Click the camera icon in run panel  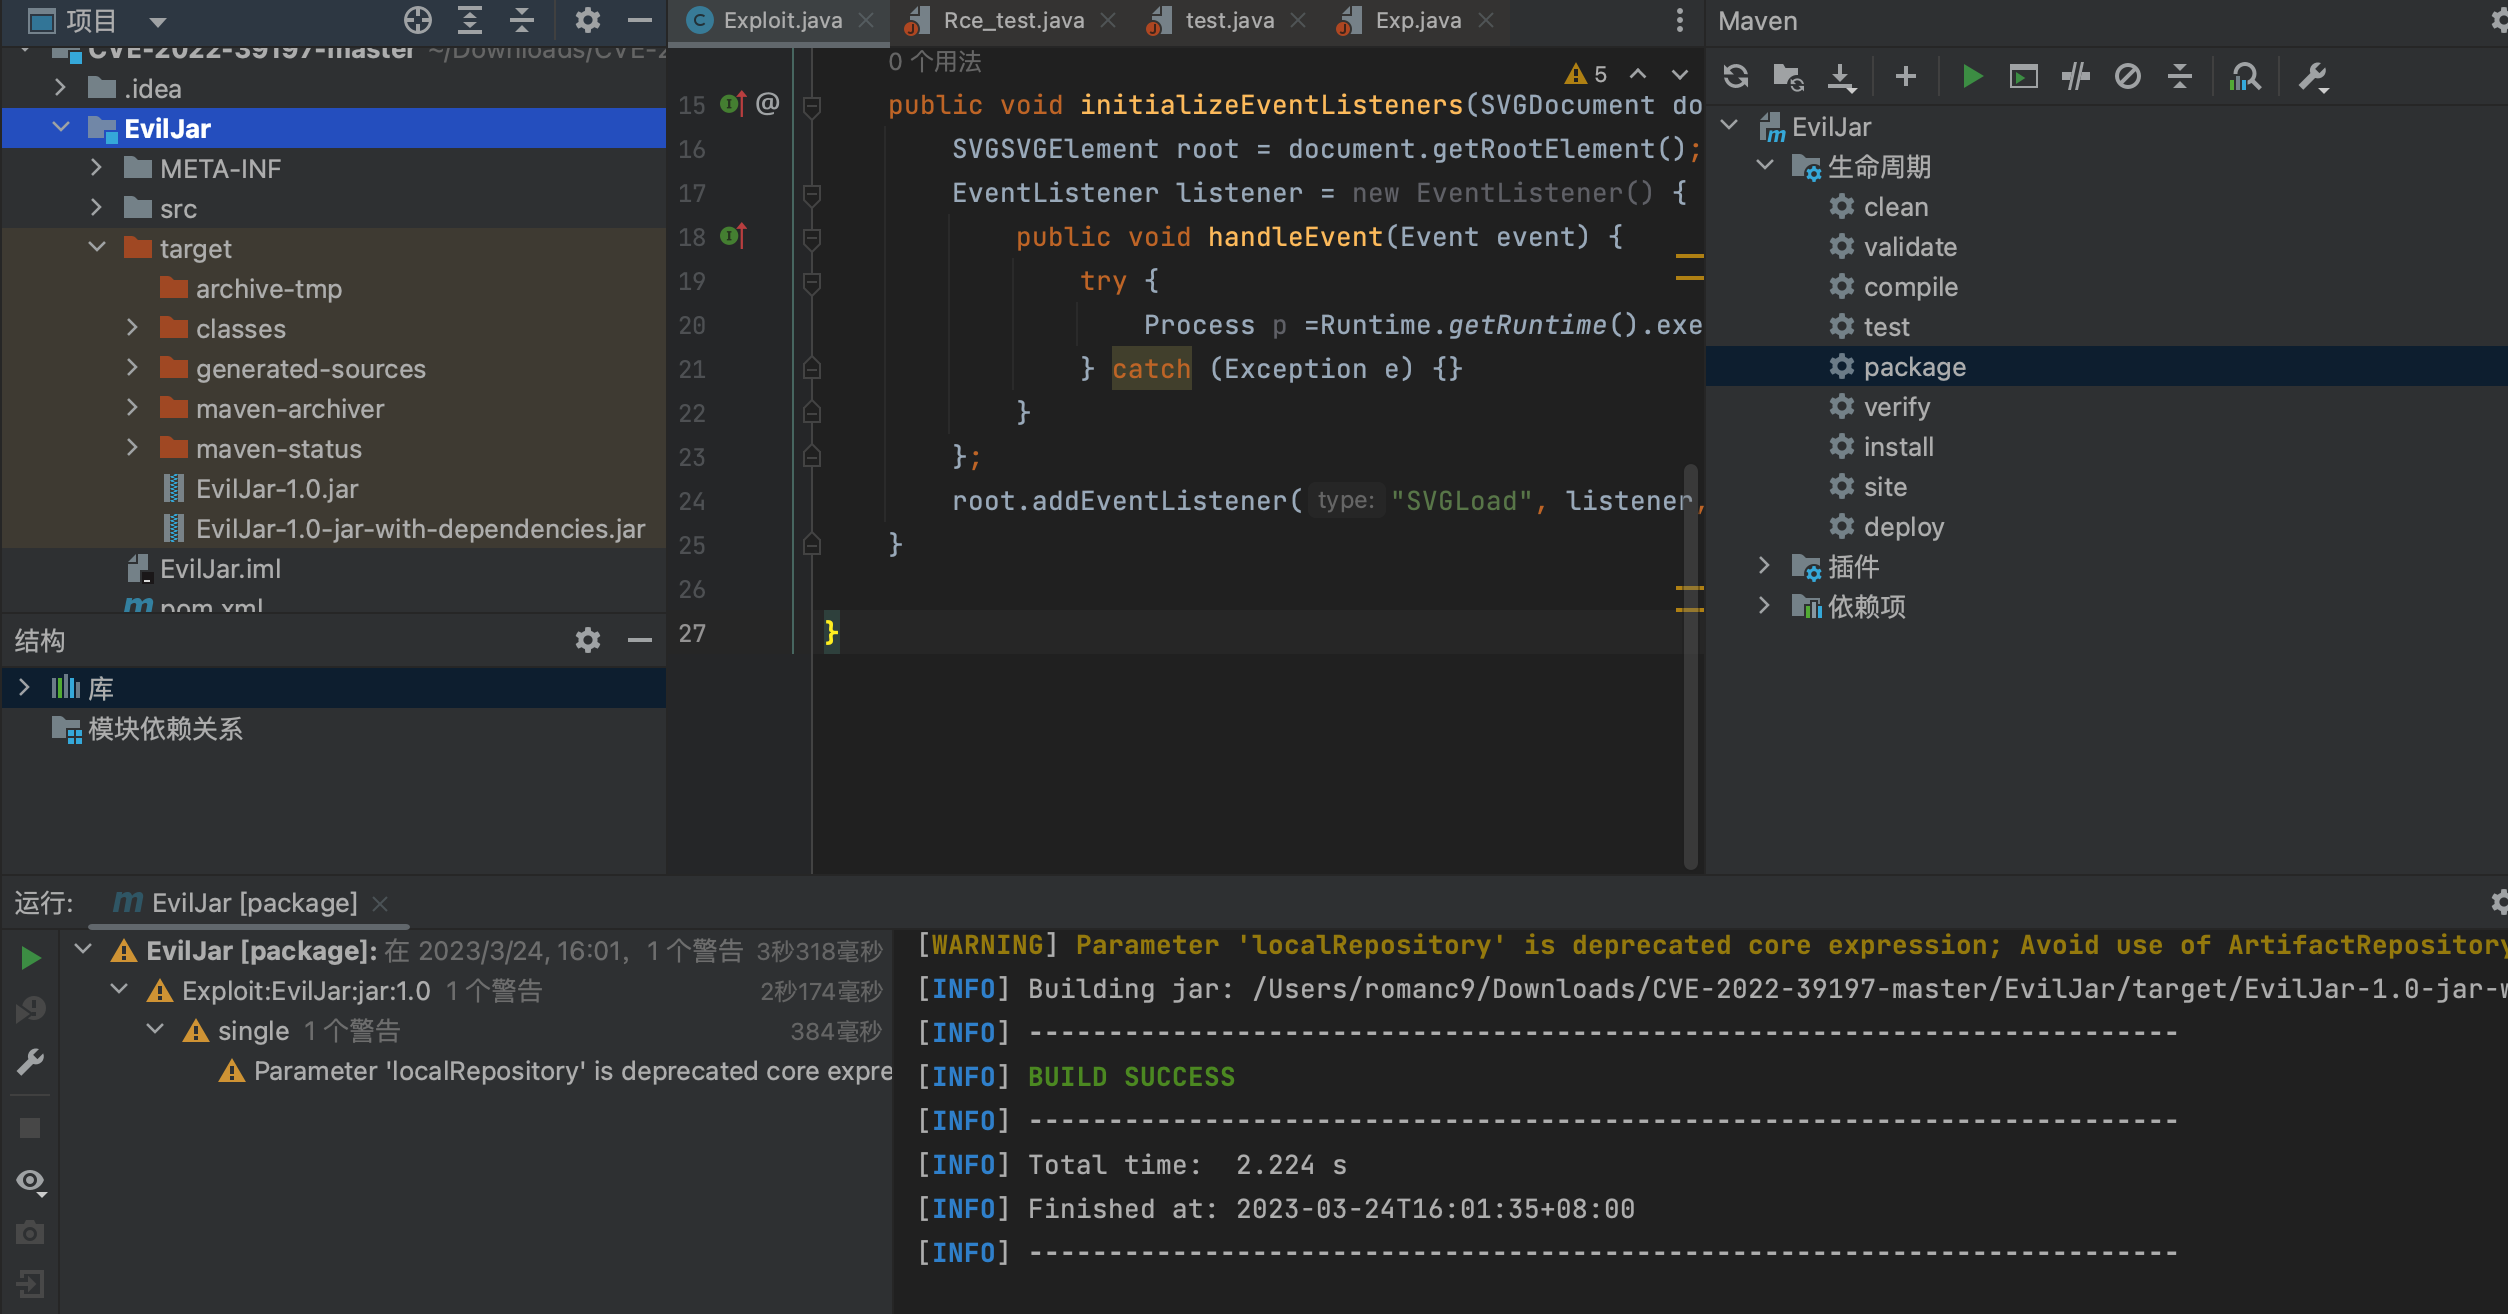tap(30, 1232)
